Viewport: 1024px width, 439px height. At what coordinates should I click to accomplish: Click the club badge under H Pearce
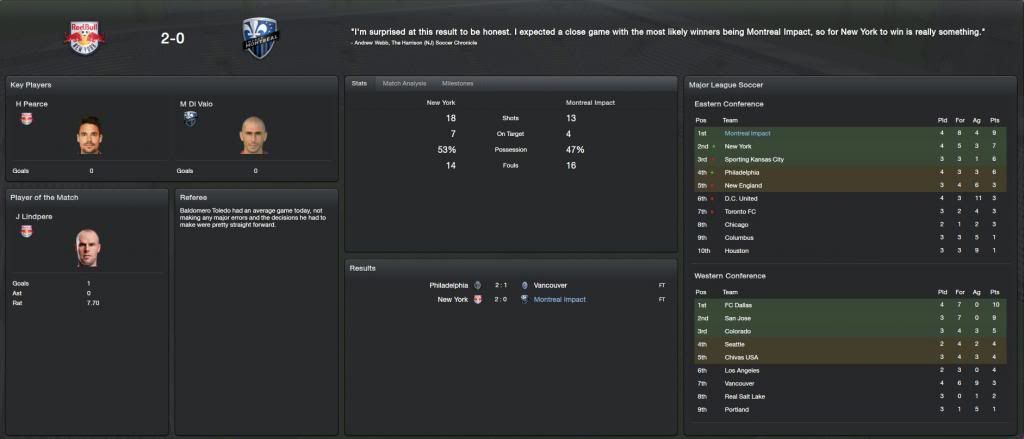click(26, 118)
